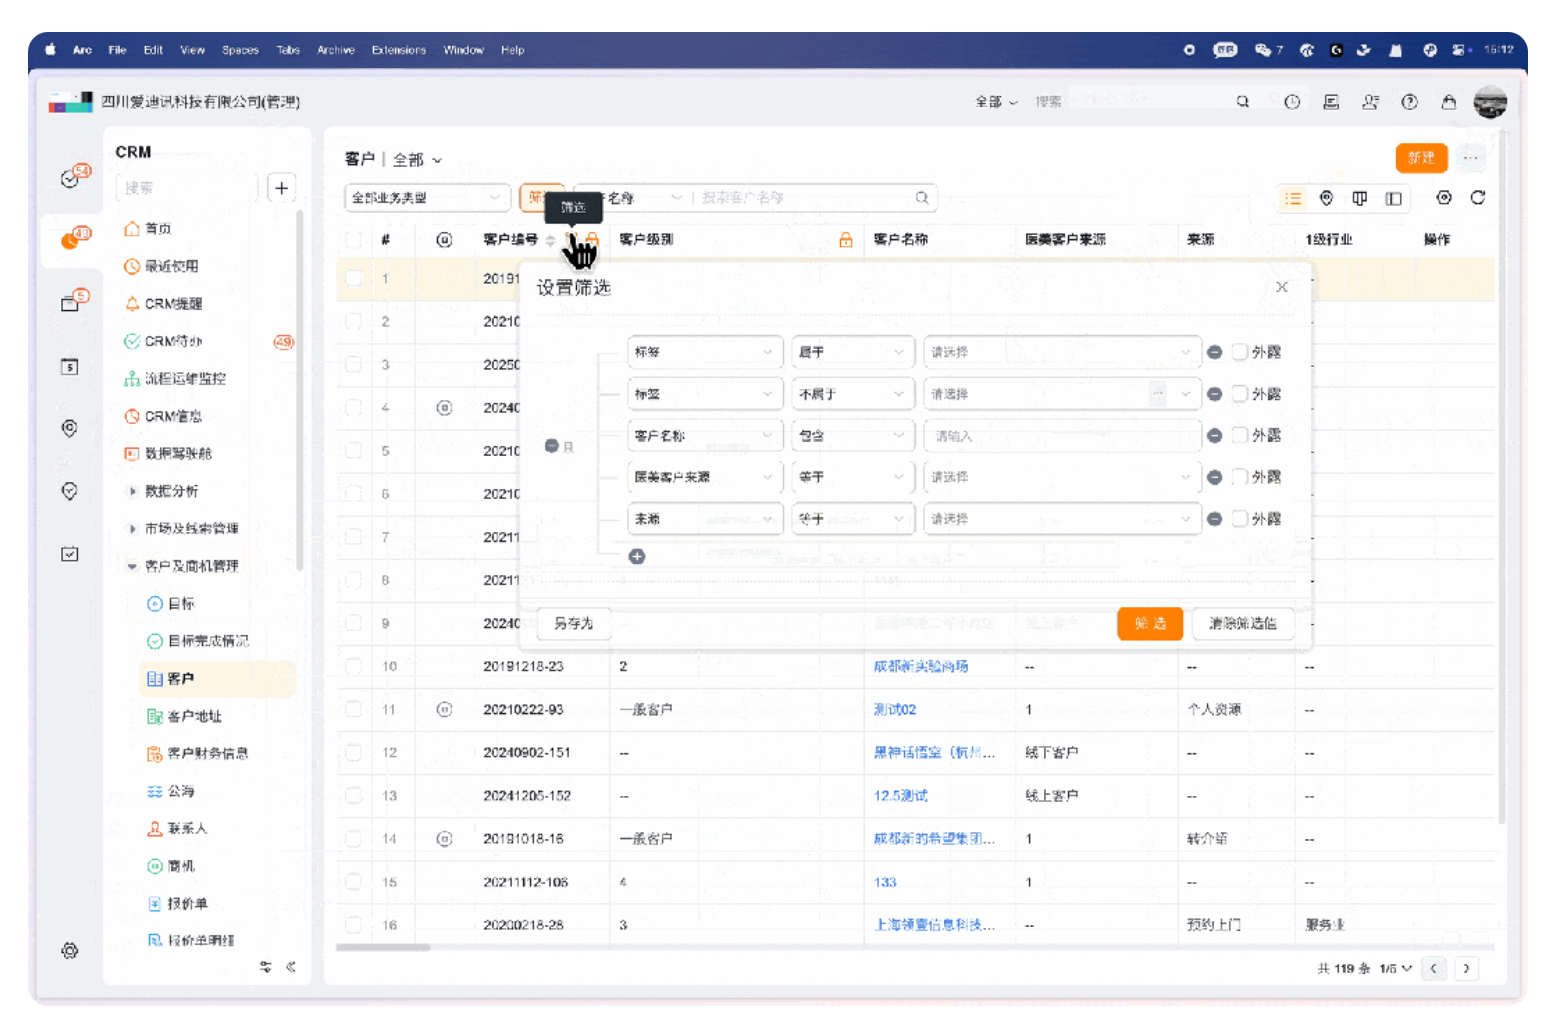Switch to map view icon
The width and height of the screenshot is (1562, 1028).
click(1326, 198)
